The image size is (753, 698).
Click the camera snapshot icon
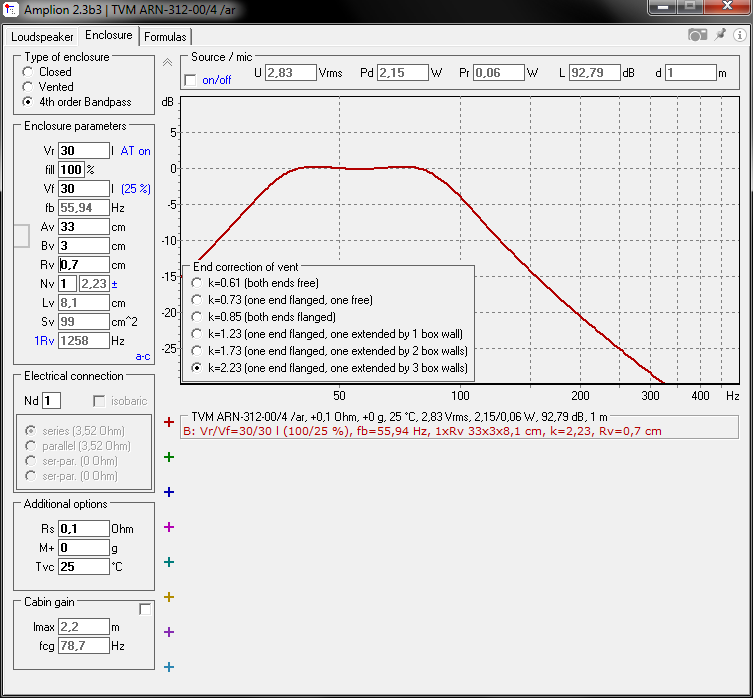tap(697, 35)
